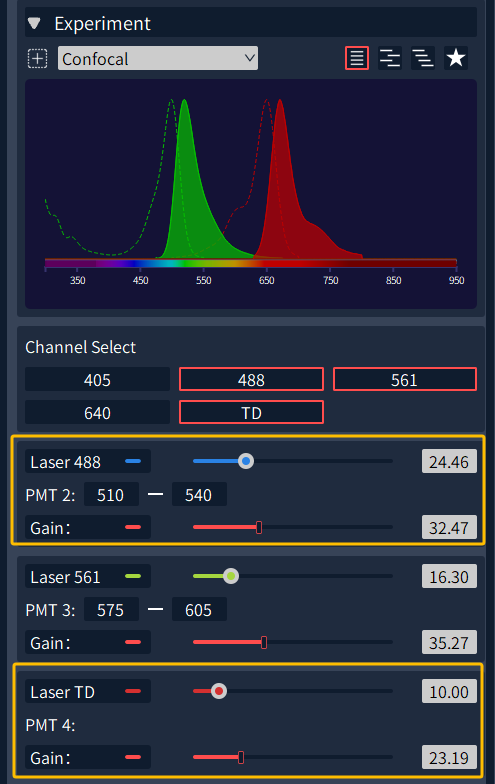Select the cascading lines layout icon

[x=422, y=58]
